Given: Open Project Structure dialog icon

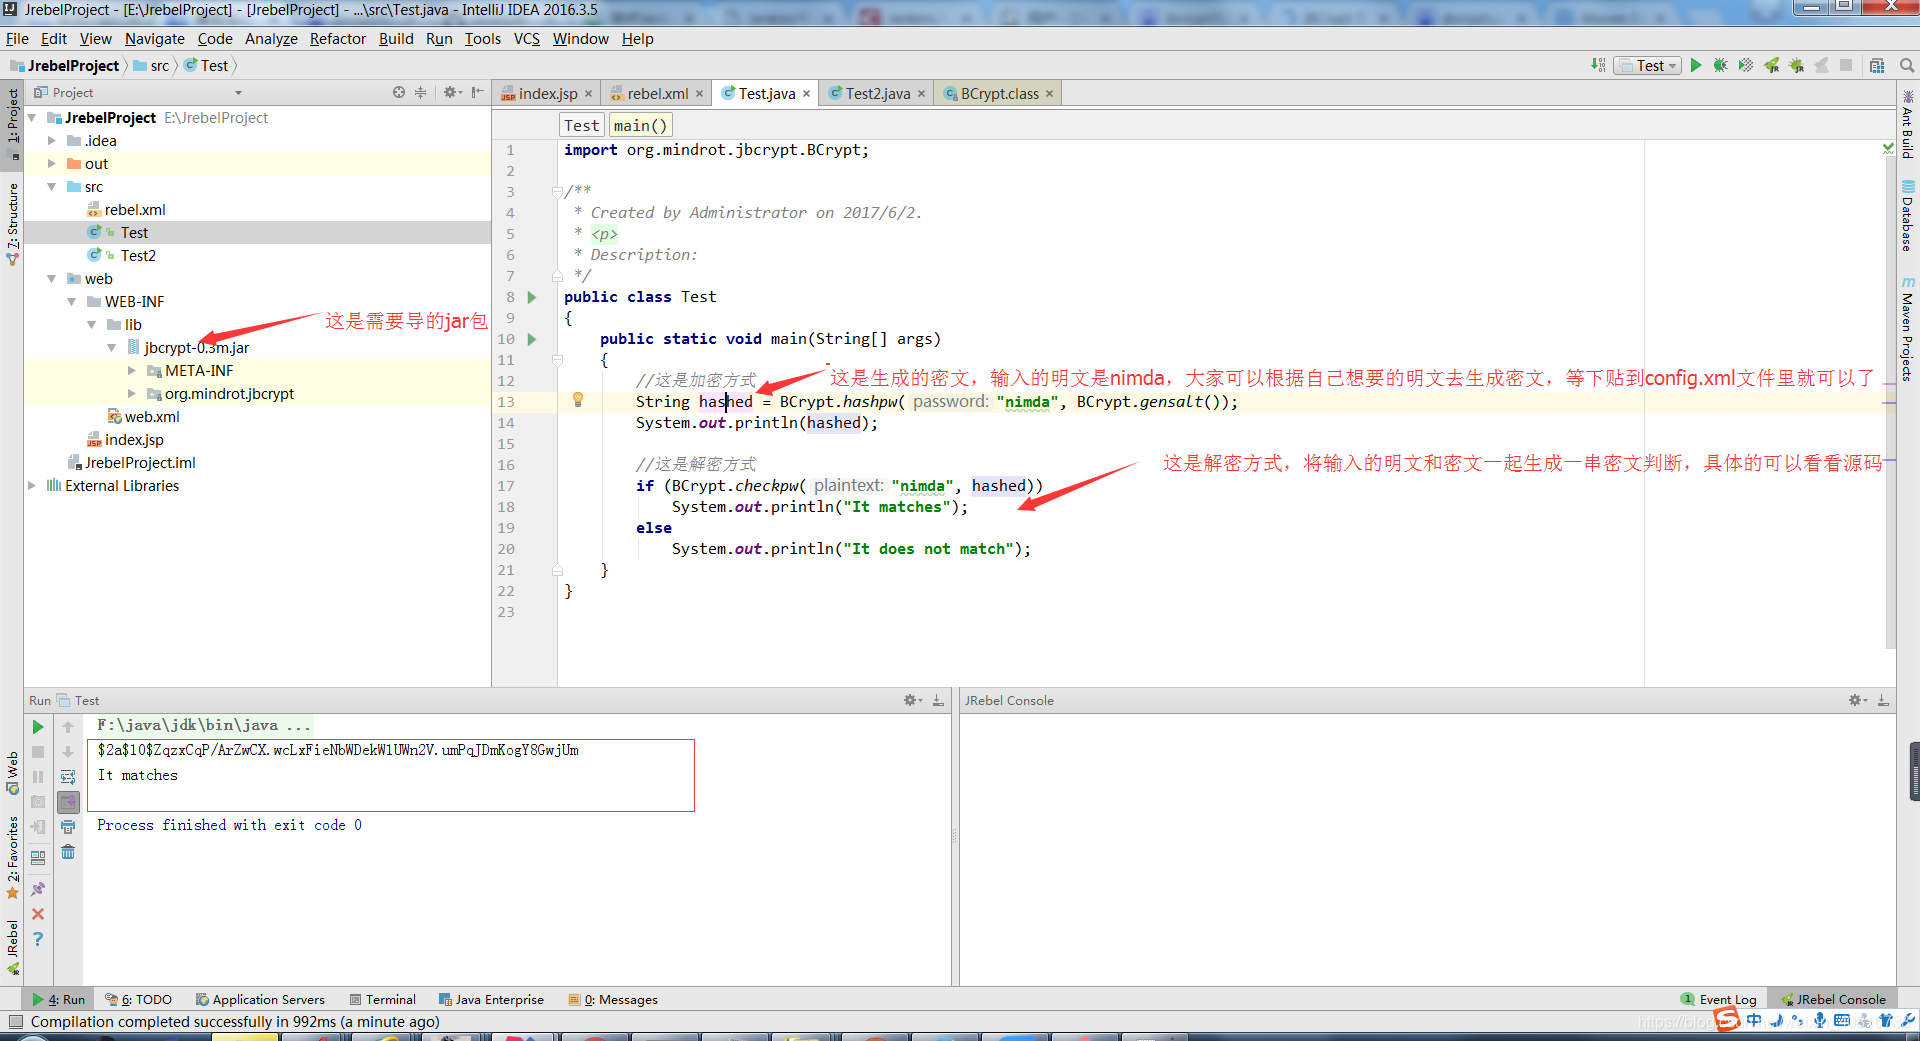Looking at the screenshot, I should click(1877, 66).
